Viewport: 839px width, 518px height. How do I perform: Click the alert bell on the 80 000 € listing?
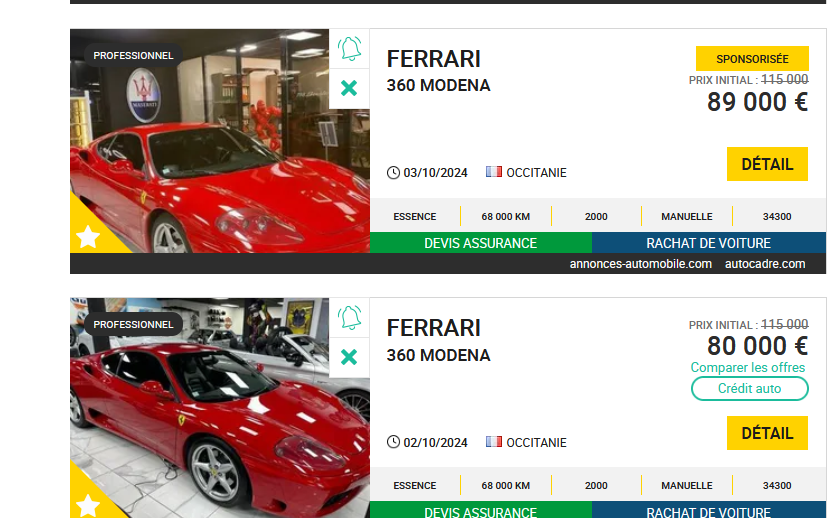click(349, 318)
